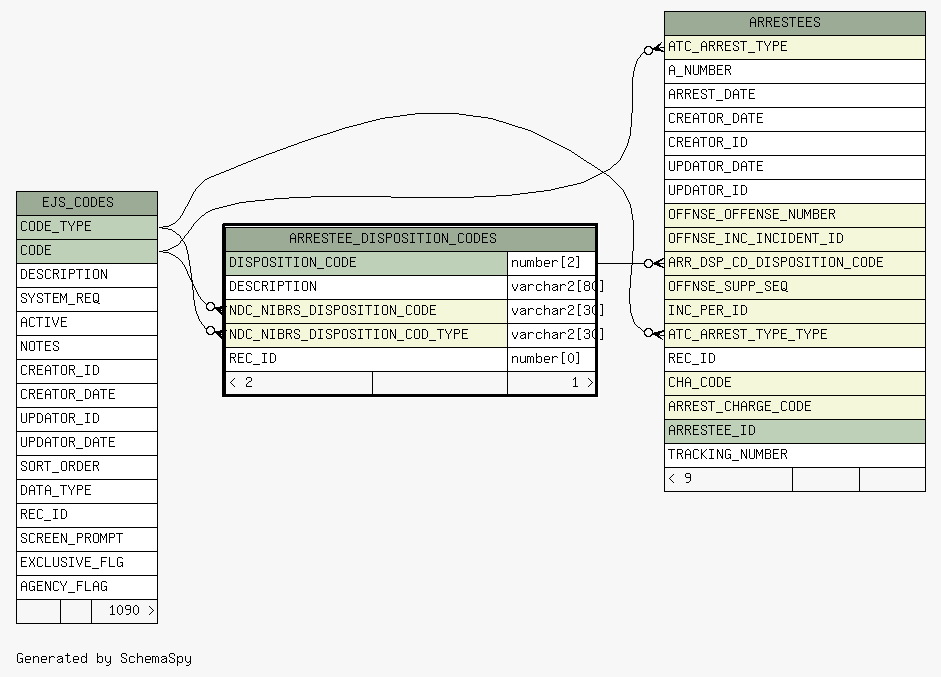
Task: Select the OFFNSE_SUPP_SEQ column
Action: tap(795, 287)
